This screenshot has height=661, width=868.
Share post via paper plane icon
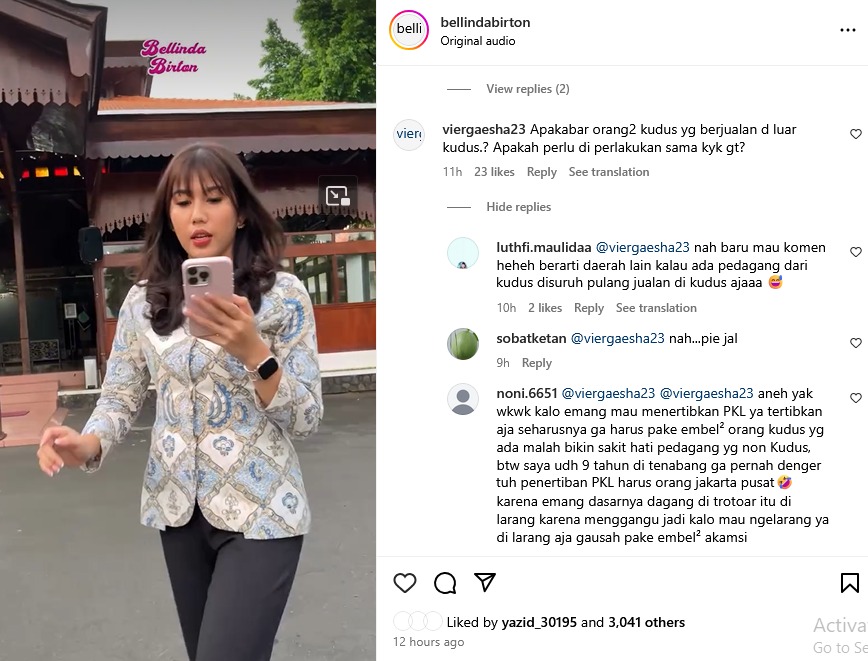coord(485,582)
